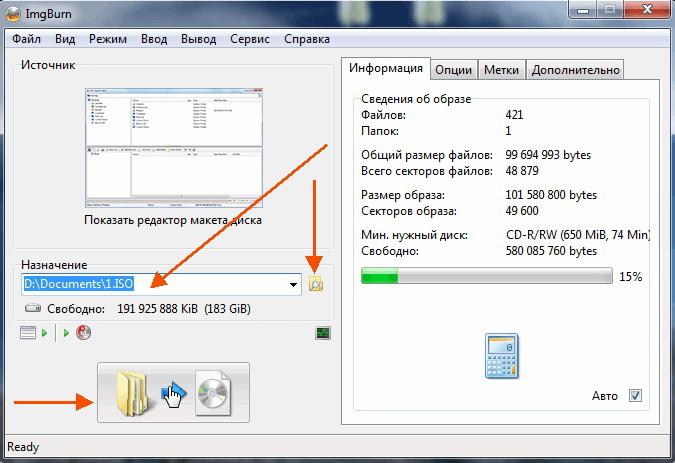Click the CD-R/RW (650 MiB, 74 Min) text

coord(578,235)
